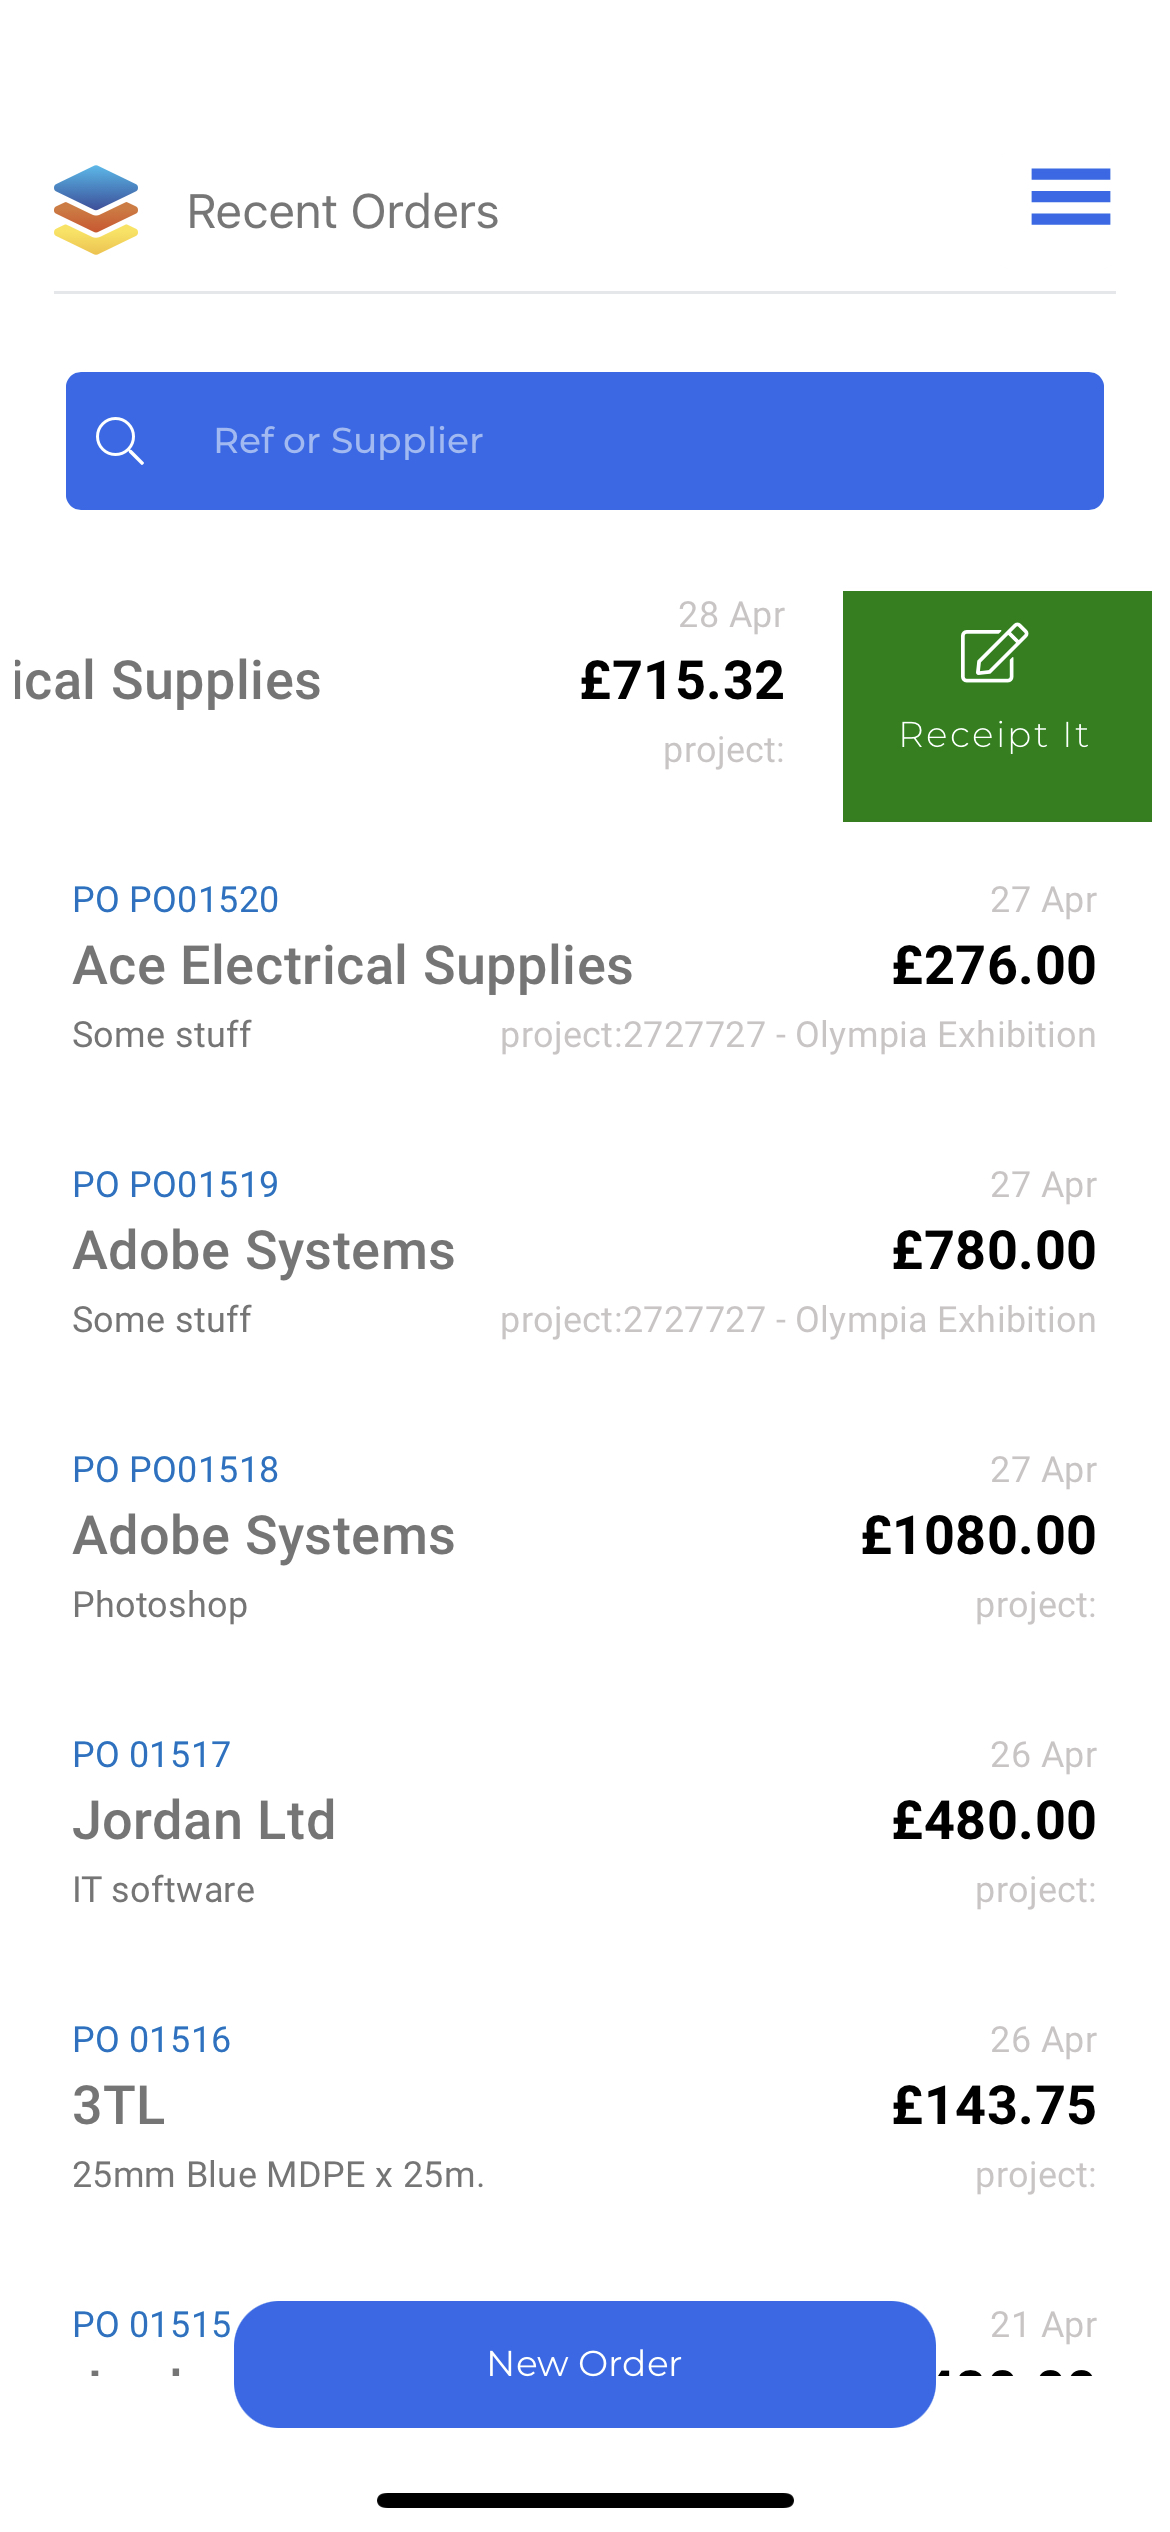Select the Ace Electrical Supplies order row

(585, 967)
